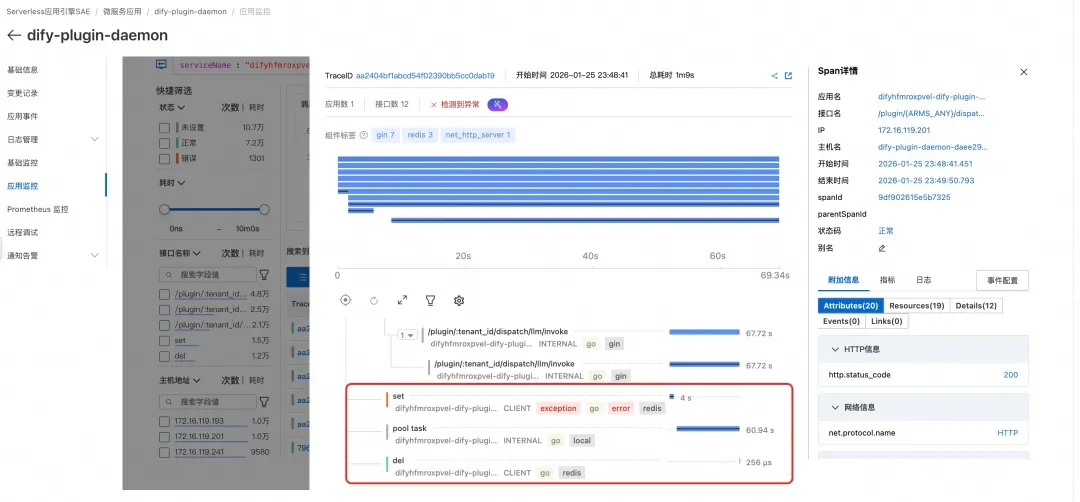Click Serverless应用引擎SAE breadcrumb

coord(48,12)
